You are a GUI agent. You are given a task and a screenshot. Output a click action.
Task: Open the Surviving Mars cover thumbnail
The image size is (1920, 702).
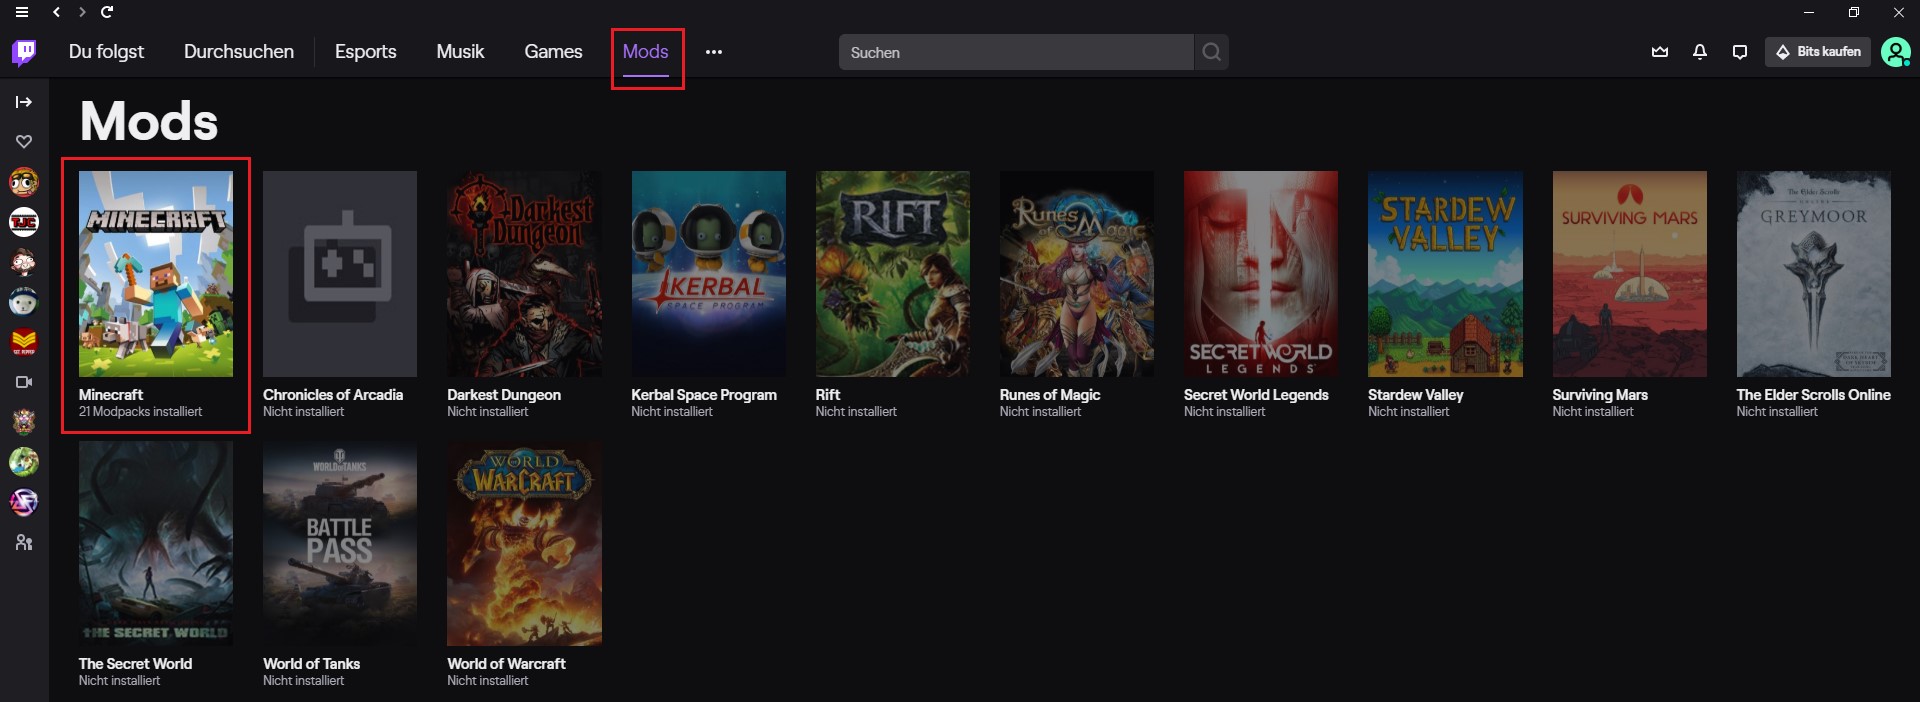(1629, 274)
